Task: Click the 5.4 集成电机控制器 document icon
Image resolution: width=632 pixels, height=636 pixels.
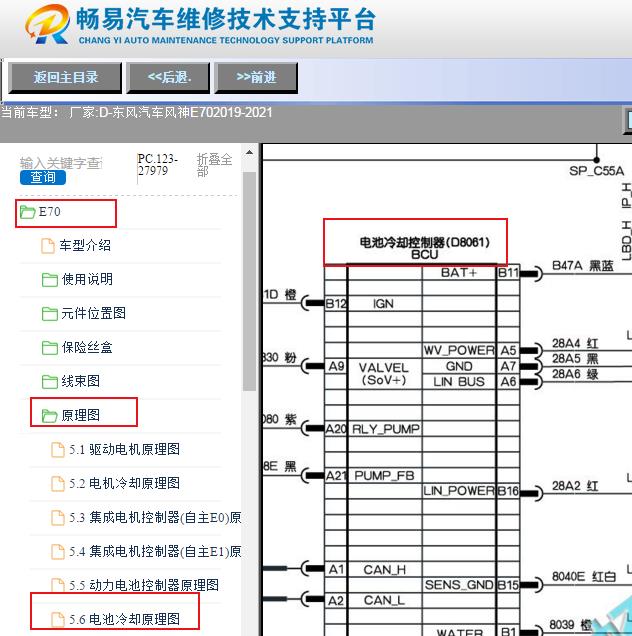Action: click(x=58, y=552)
